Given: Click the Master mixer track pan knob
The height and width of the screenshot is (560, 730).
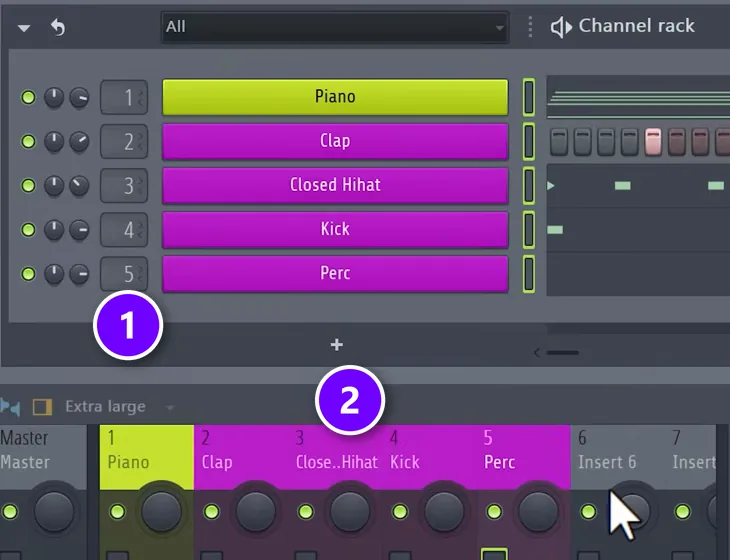Looking at the screenshot, I should pos(54,512).
